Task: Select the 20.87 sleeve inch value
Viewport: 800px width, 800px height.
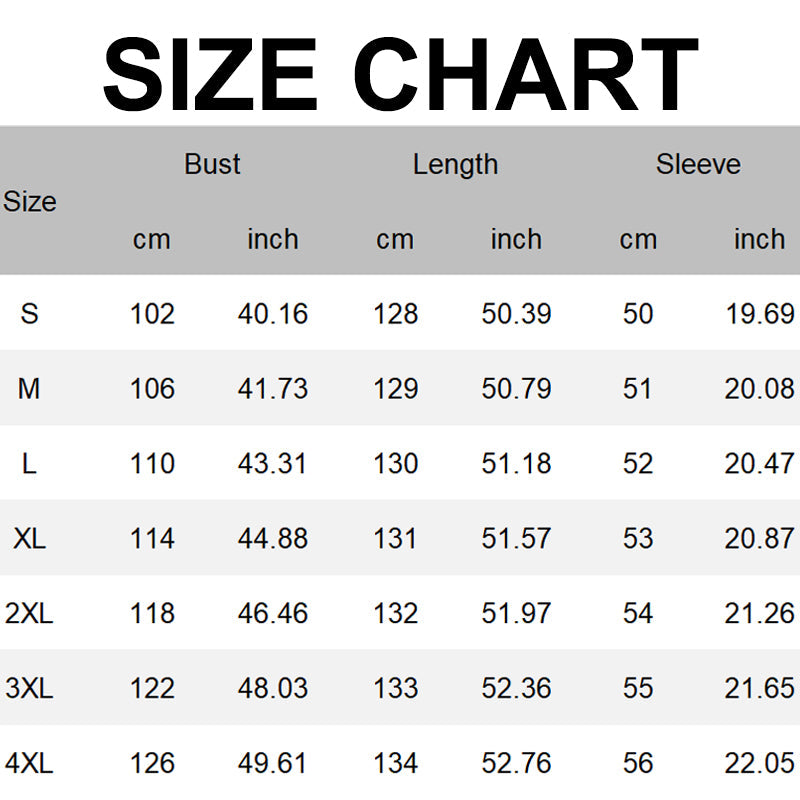Action: click(759, 538)
